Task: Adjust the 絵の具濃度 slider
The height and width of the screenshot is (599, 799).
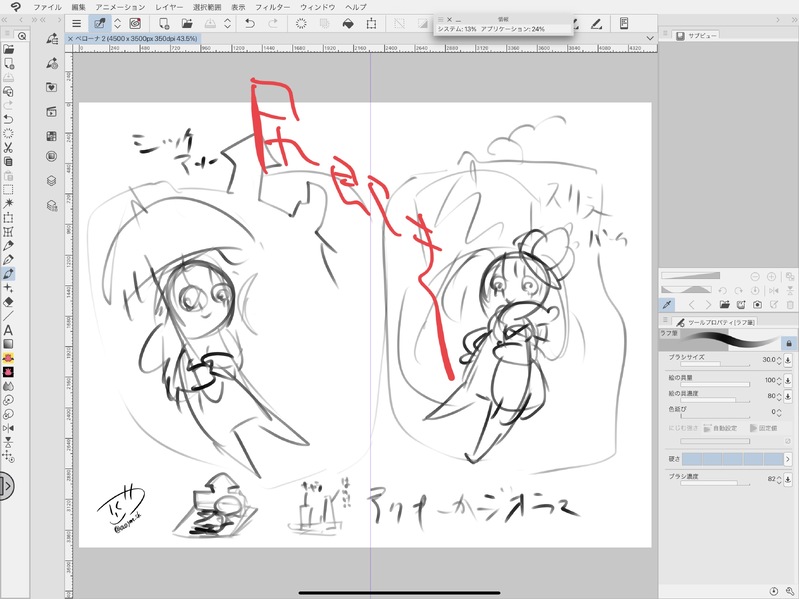Action: (715, 400)
